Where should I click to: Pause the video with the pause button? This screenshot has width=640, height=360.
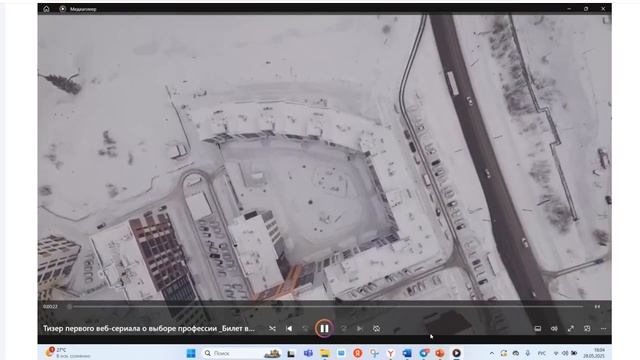pyautogui.click(x=324, y=328)
